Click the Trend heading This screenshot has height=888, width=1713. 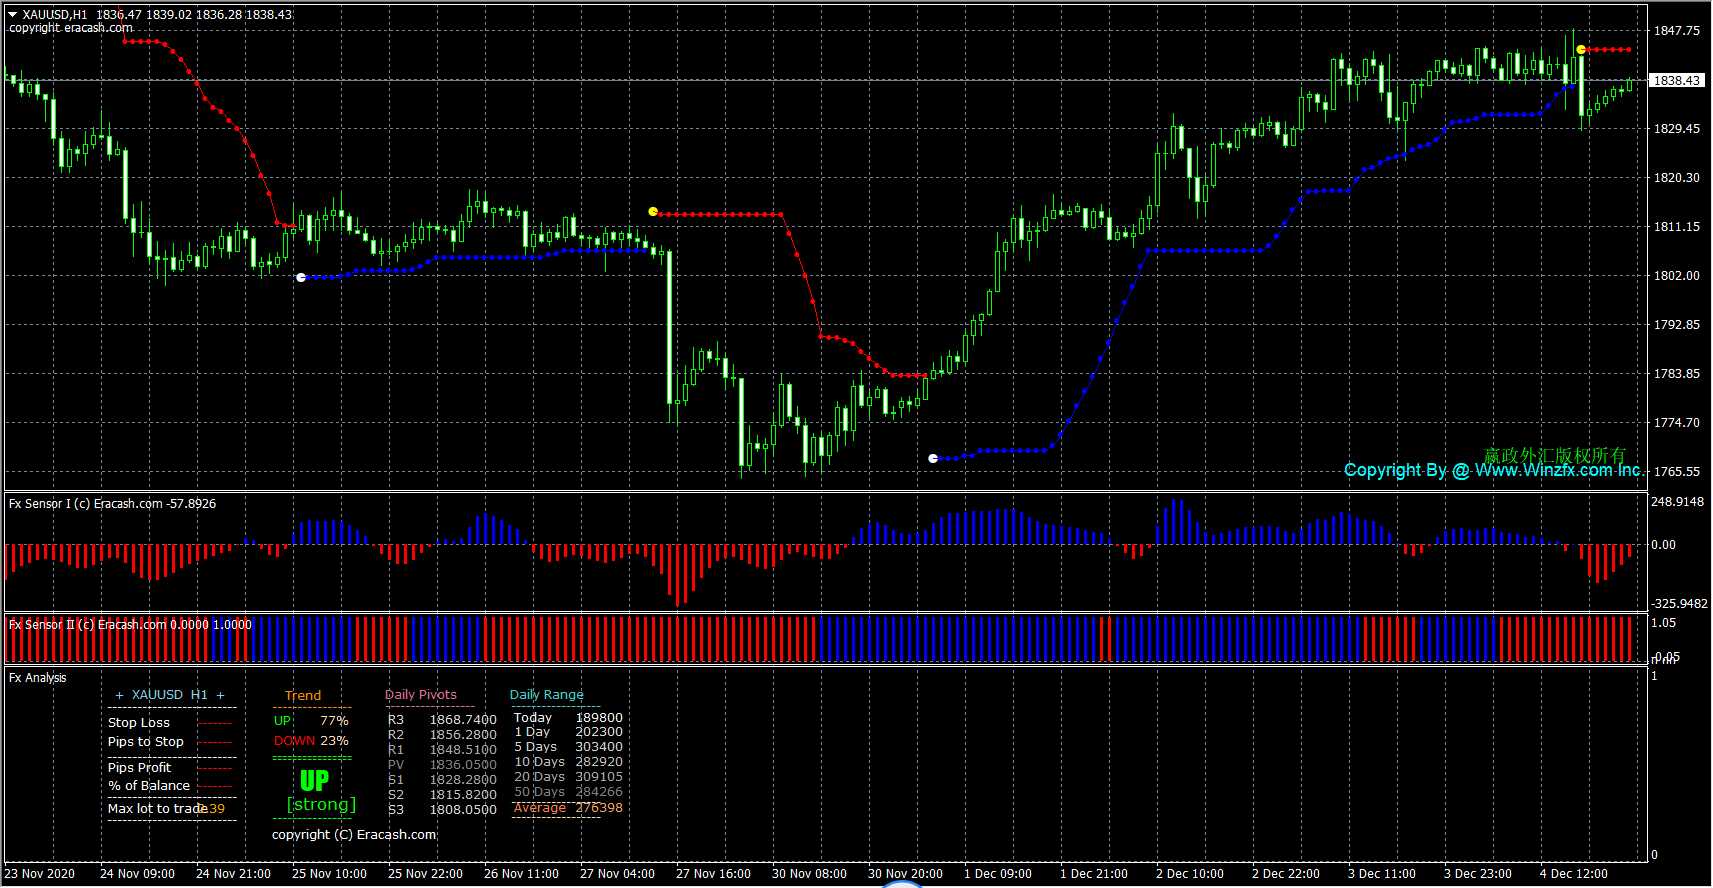pyautogui.click(x=303, y=695)
